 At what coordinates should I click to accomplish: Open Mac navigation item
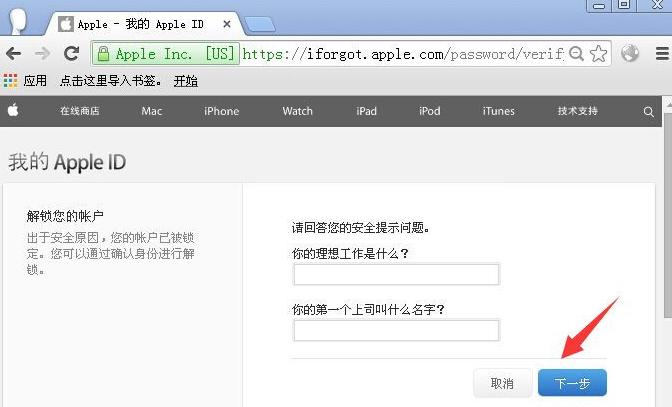pos(152,111)
